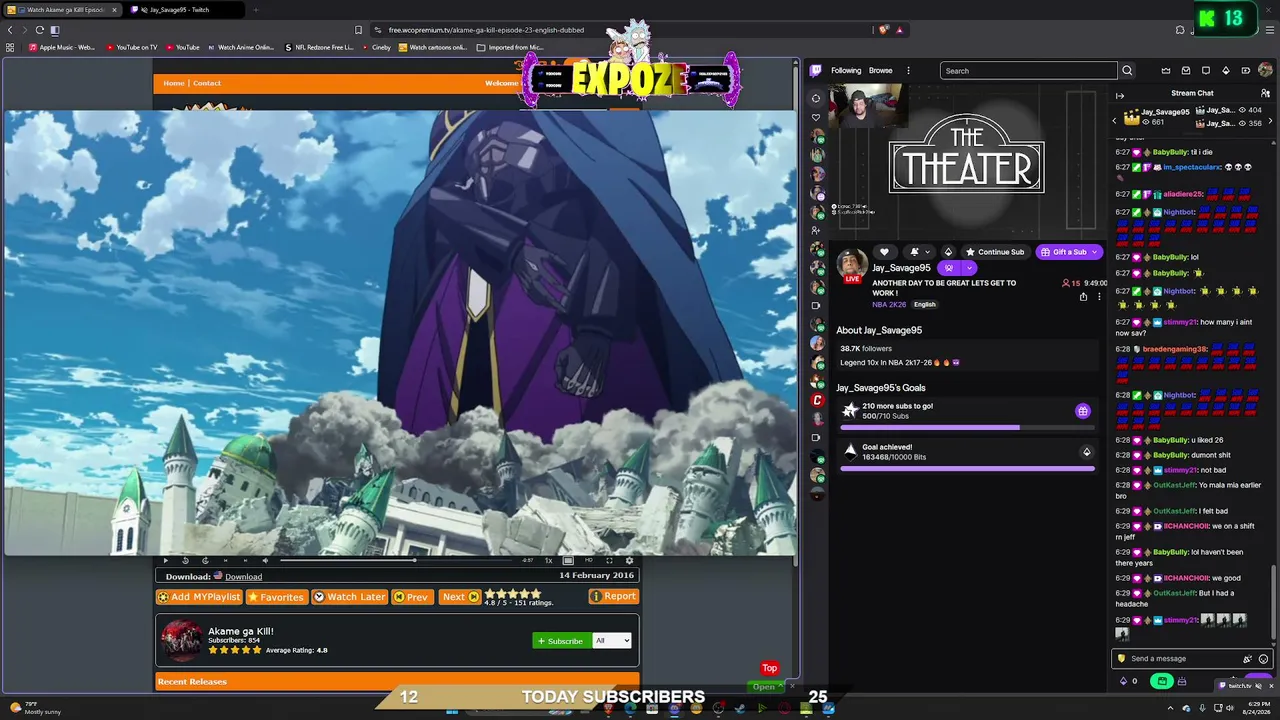Click the Twitch Search field

(1028, 71)
